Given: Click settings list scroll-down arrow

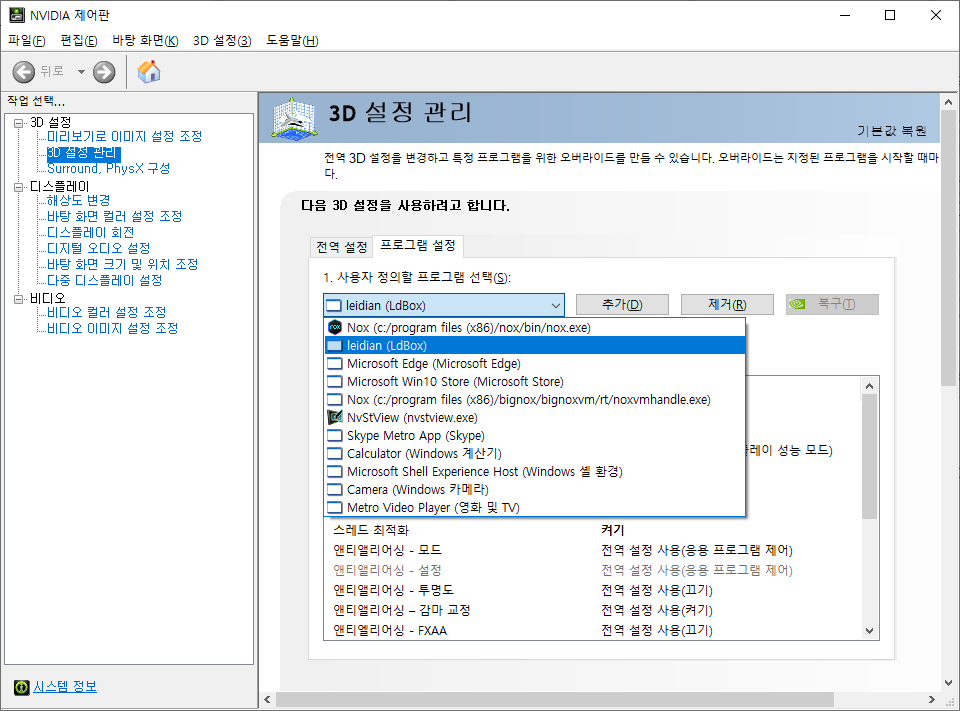Looking at the screenshot, I should click(x=869, y=631).
